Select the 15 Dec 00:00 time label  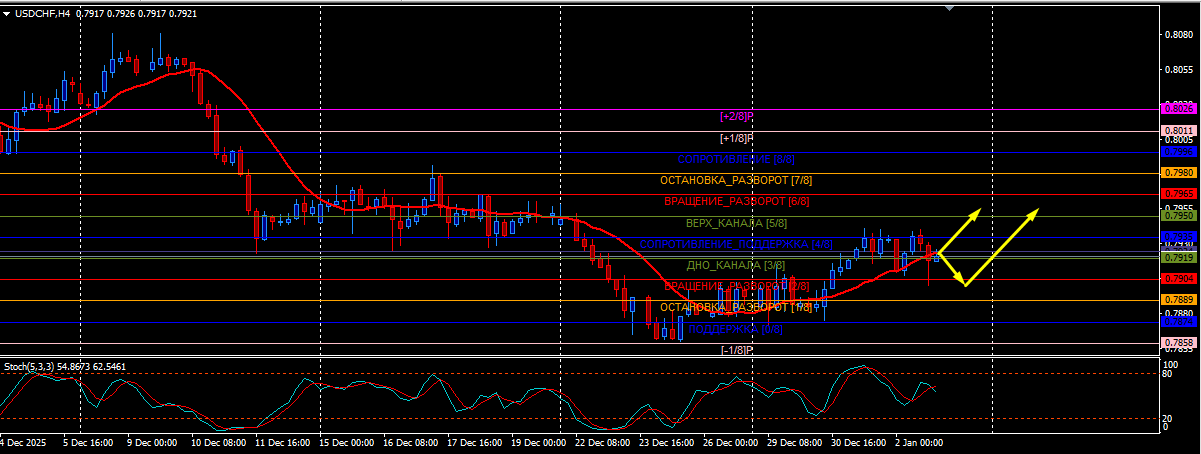coord(348,442)
